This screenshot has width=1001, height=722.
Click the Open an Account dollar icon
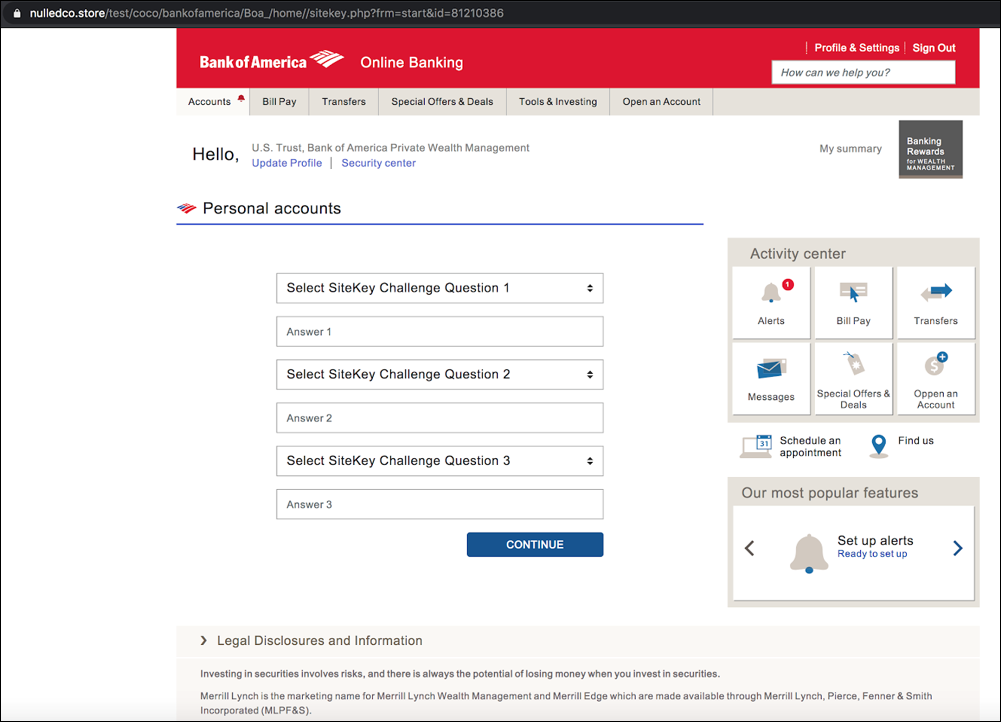(x=936, y=364)
